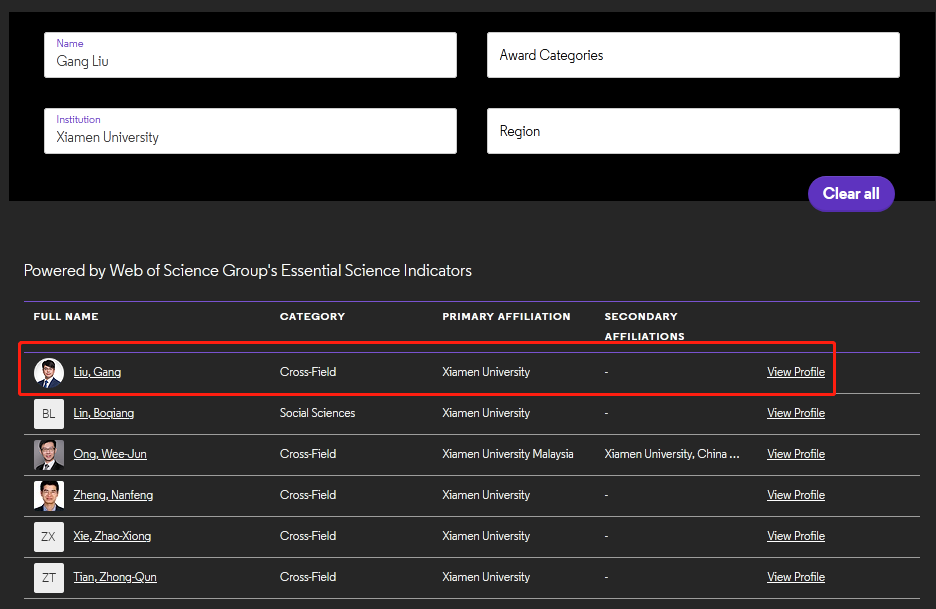The height and width of the screenshot is (609, 936).
Task: View Profile for Ong, Wee-Jun
Action: [x=795, y=454]
